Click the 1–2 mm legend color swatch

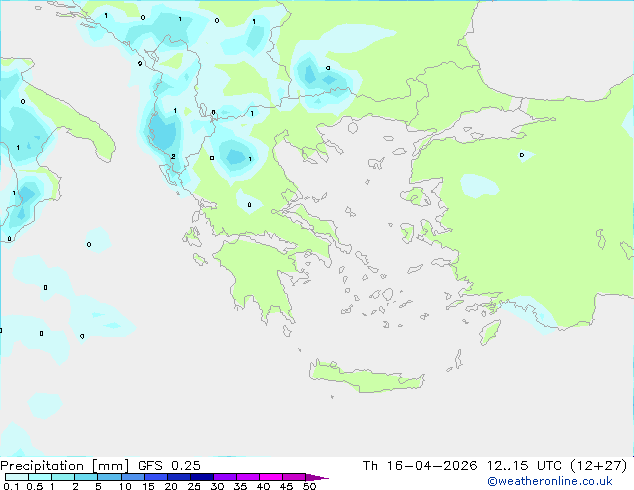tap(63, 477)
